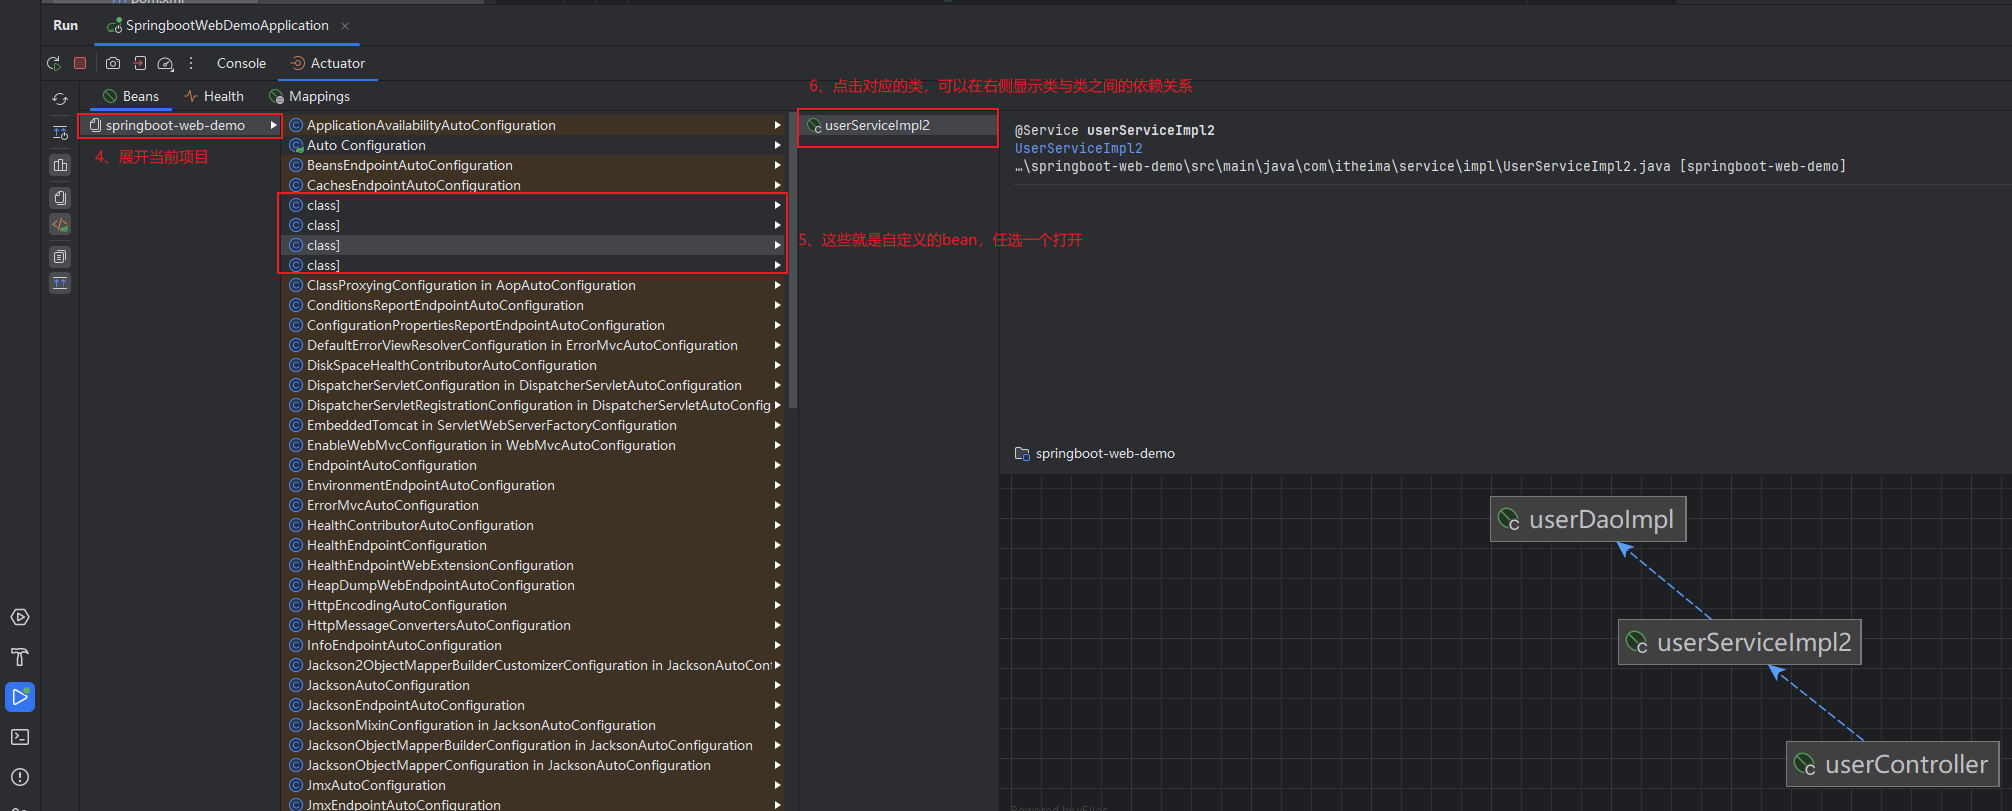Select the ErrorMvcAutoConfiguration row
Viewport: 2012px width, 811px height.
(535, 505)
